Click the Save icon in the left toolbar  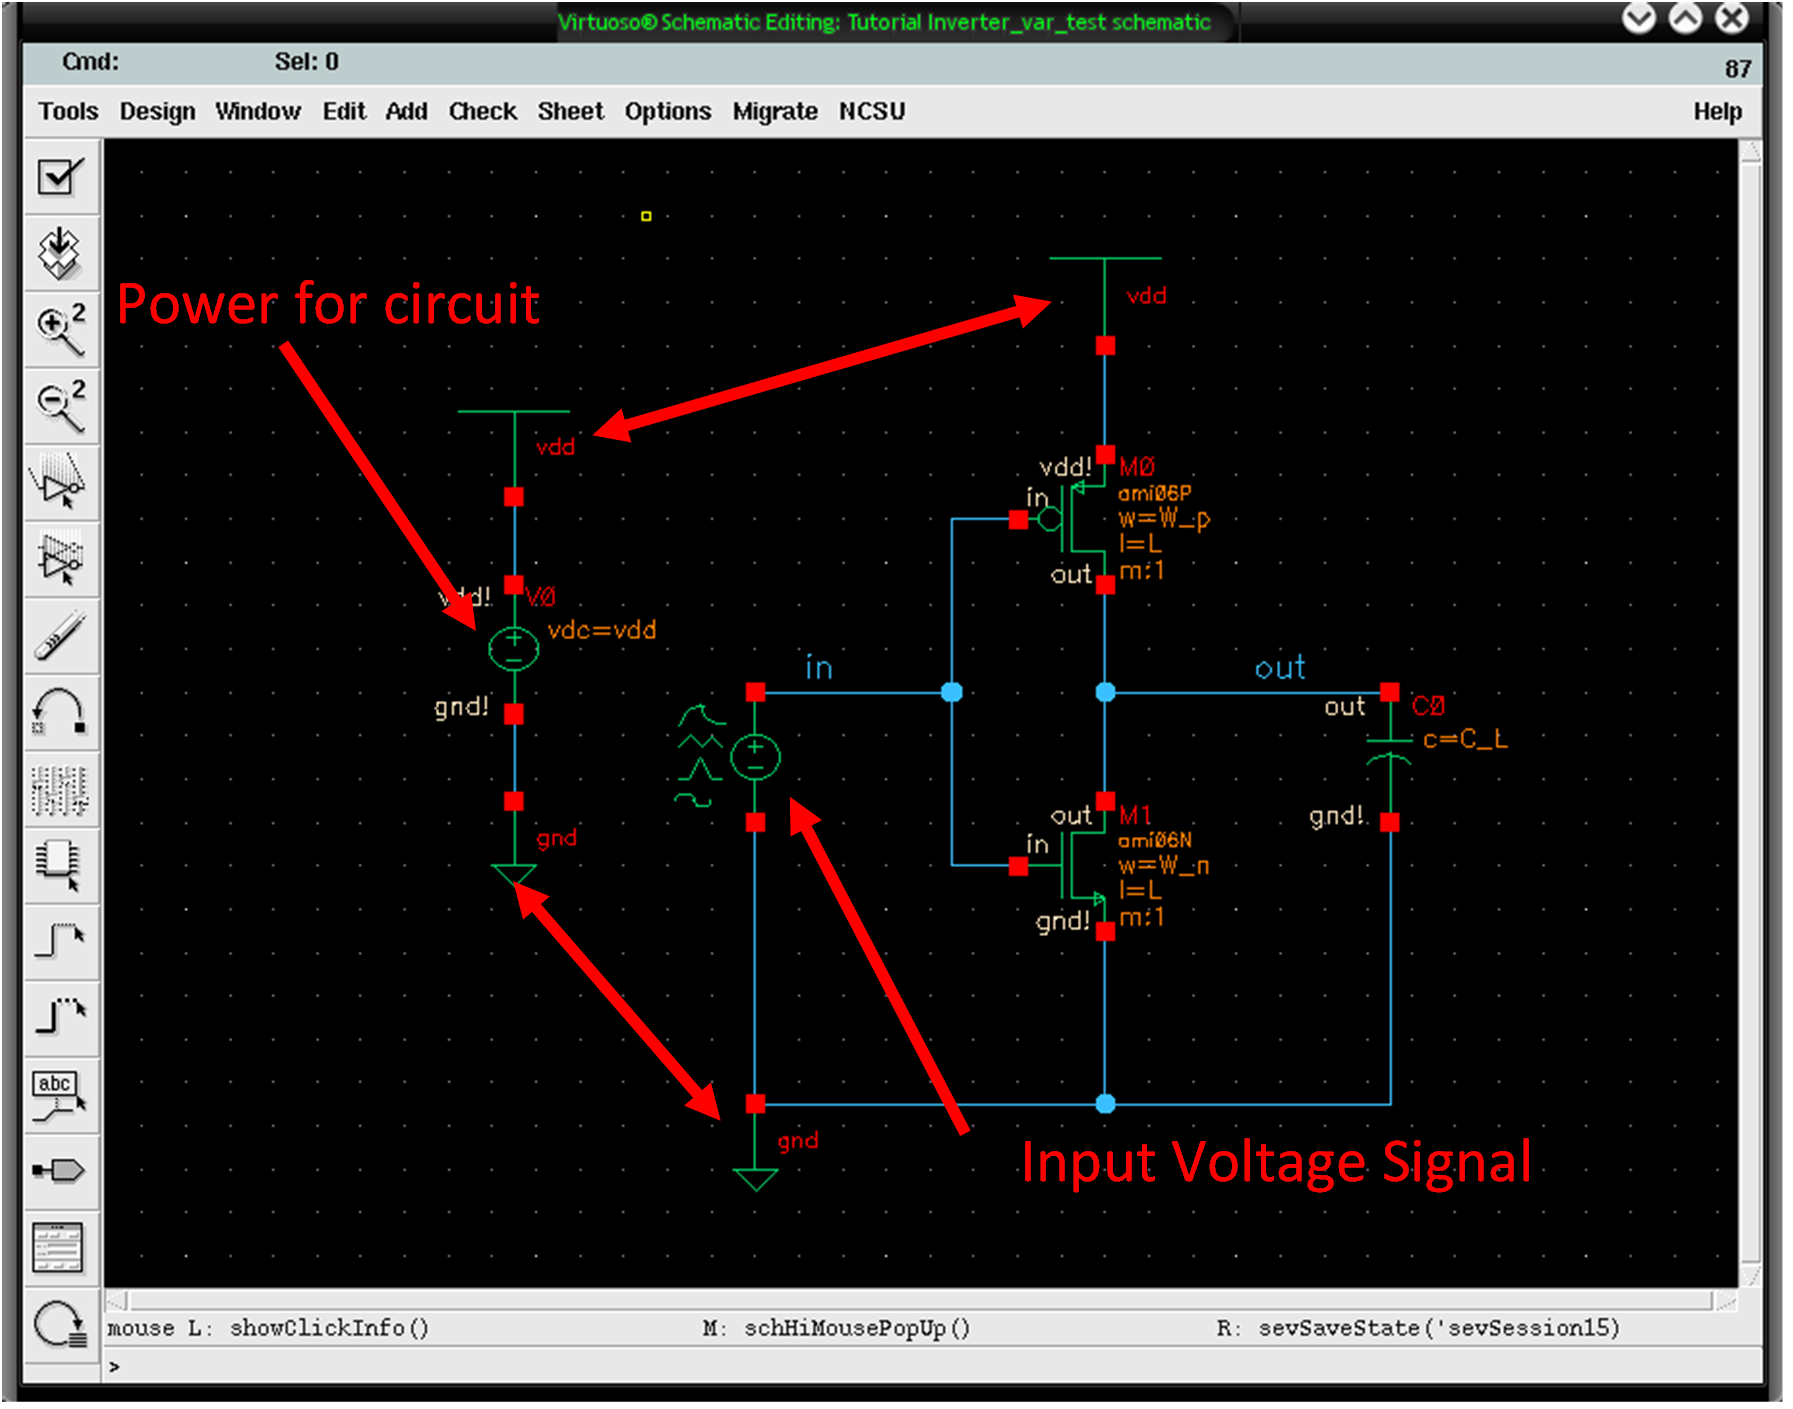pos(60,253)
